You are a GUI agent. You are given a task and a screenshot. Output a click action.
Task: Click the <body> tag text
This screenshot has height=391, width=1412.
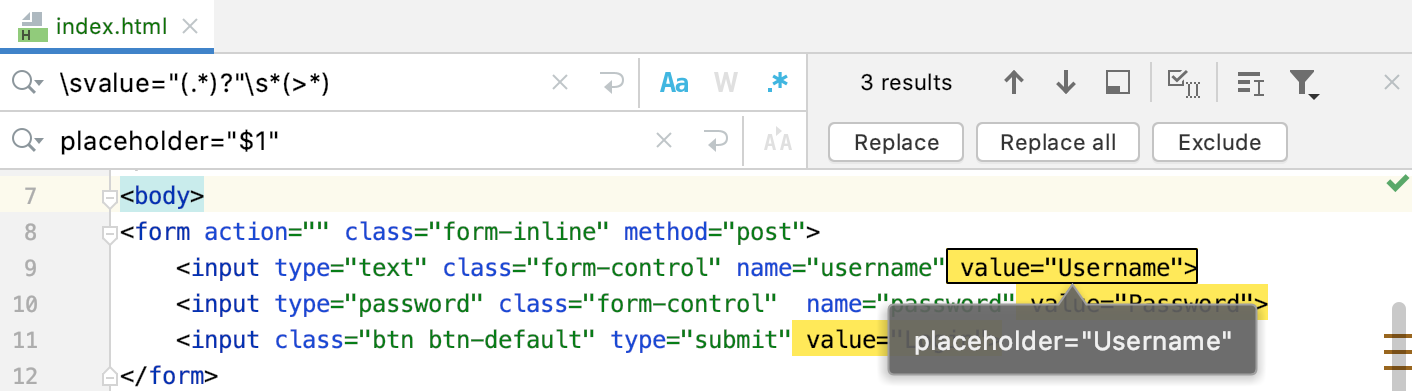pos(162,196)
